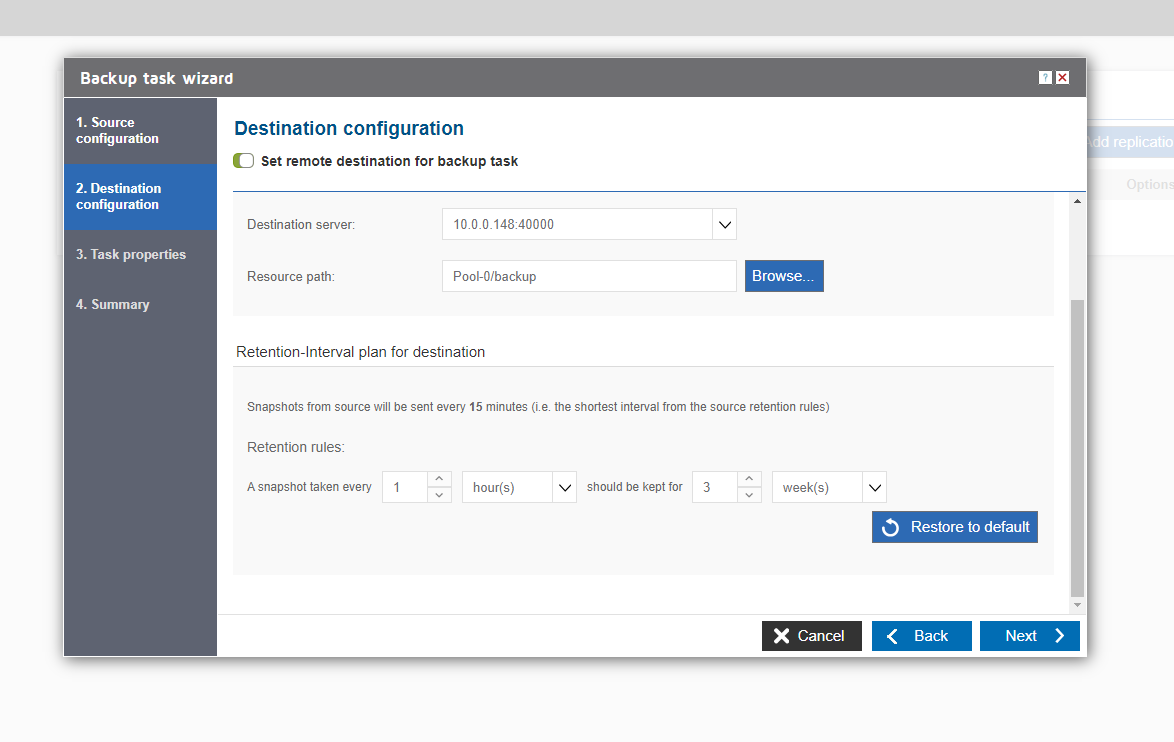
Task: Click the scrollbar up arrow
Action: tap(1077, 201)
